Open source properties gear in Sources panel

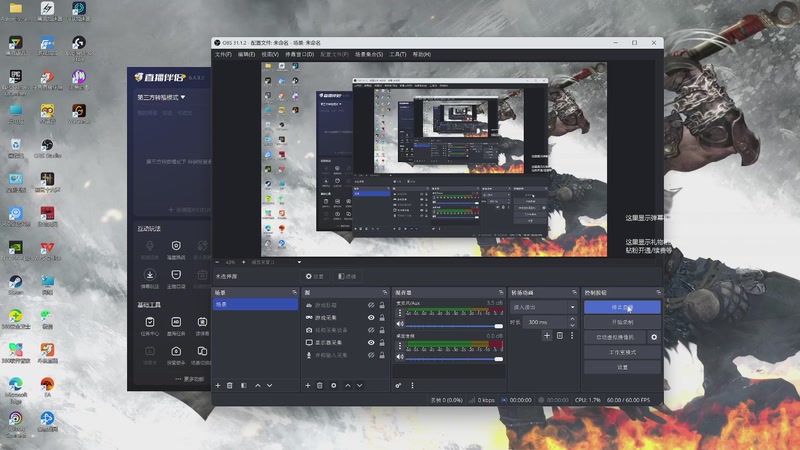tap(334, 386)
